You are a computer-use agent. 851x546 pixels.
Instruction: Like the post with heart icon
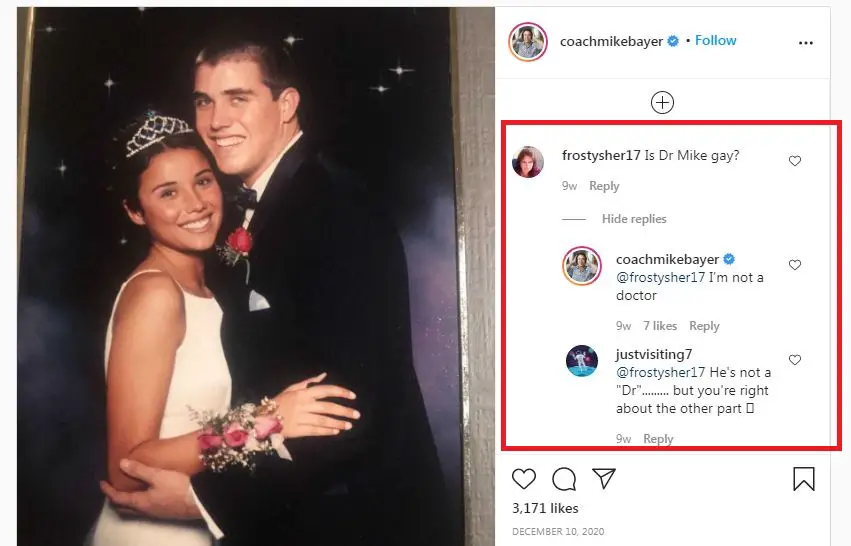click(524, 479)
